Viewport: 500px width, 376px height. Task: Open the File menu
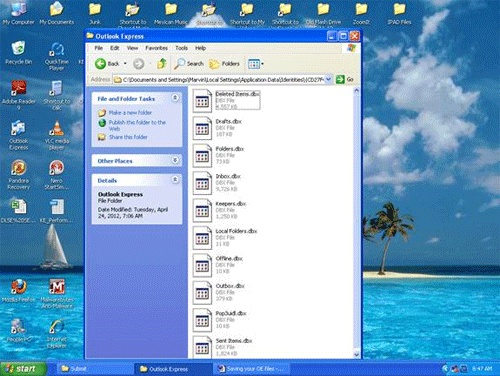pos(99,48)
